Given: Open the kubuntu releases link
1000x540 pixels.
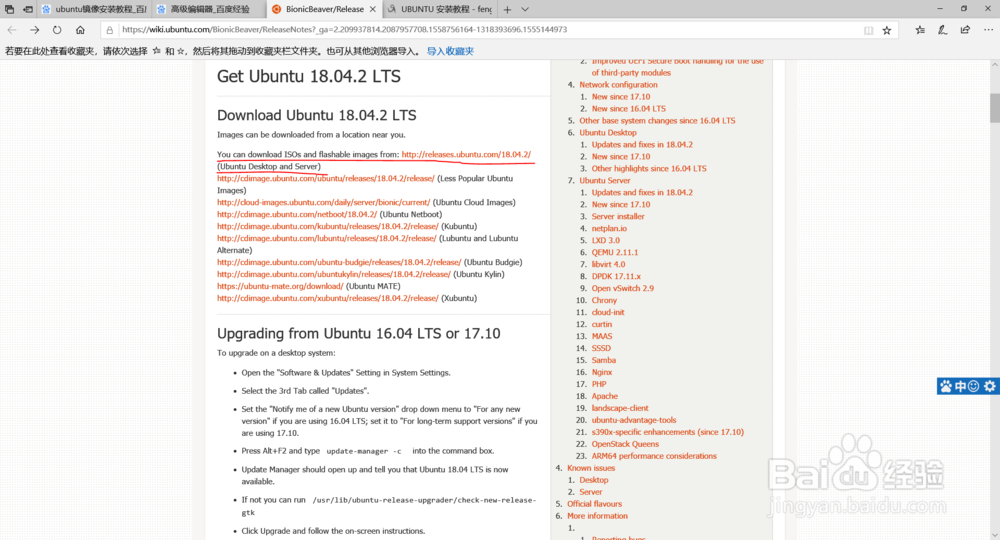Looking at the screenshot, I should tap(328, 226).
